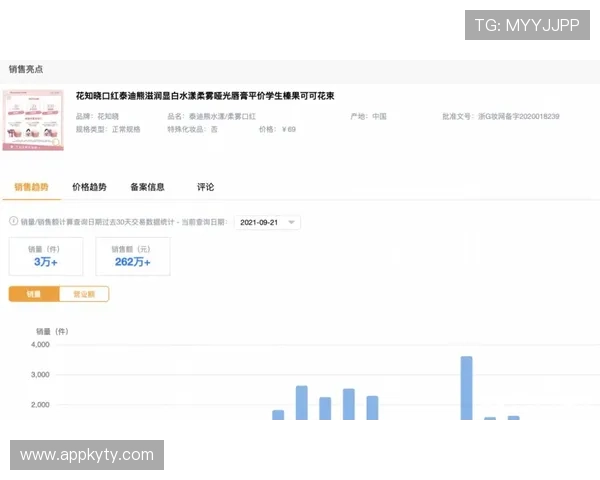Click the brand value 花知晓
This screenshot has width=600, height=480.
coord(108,116)
